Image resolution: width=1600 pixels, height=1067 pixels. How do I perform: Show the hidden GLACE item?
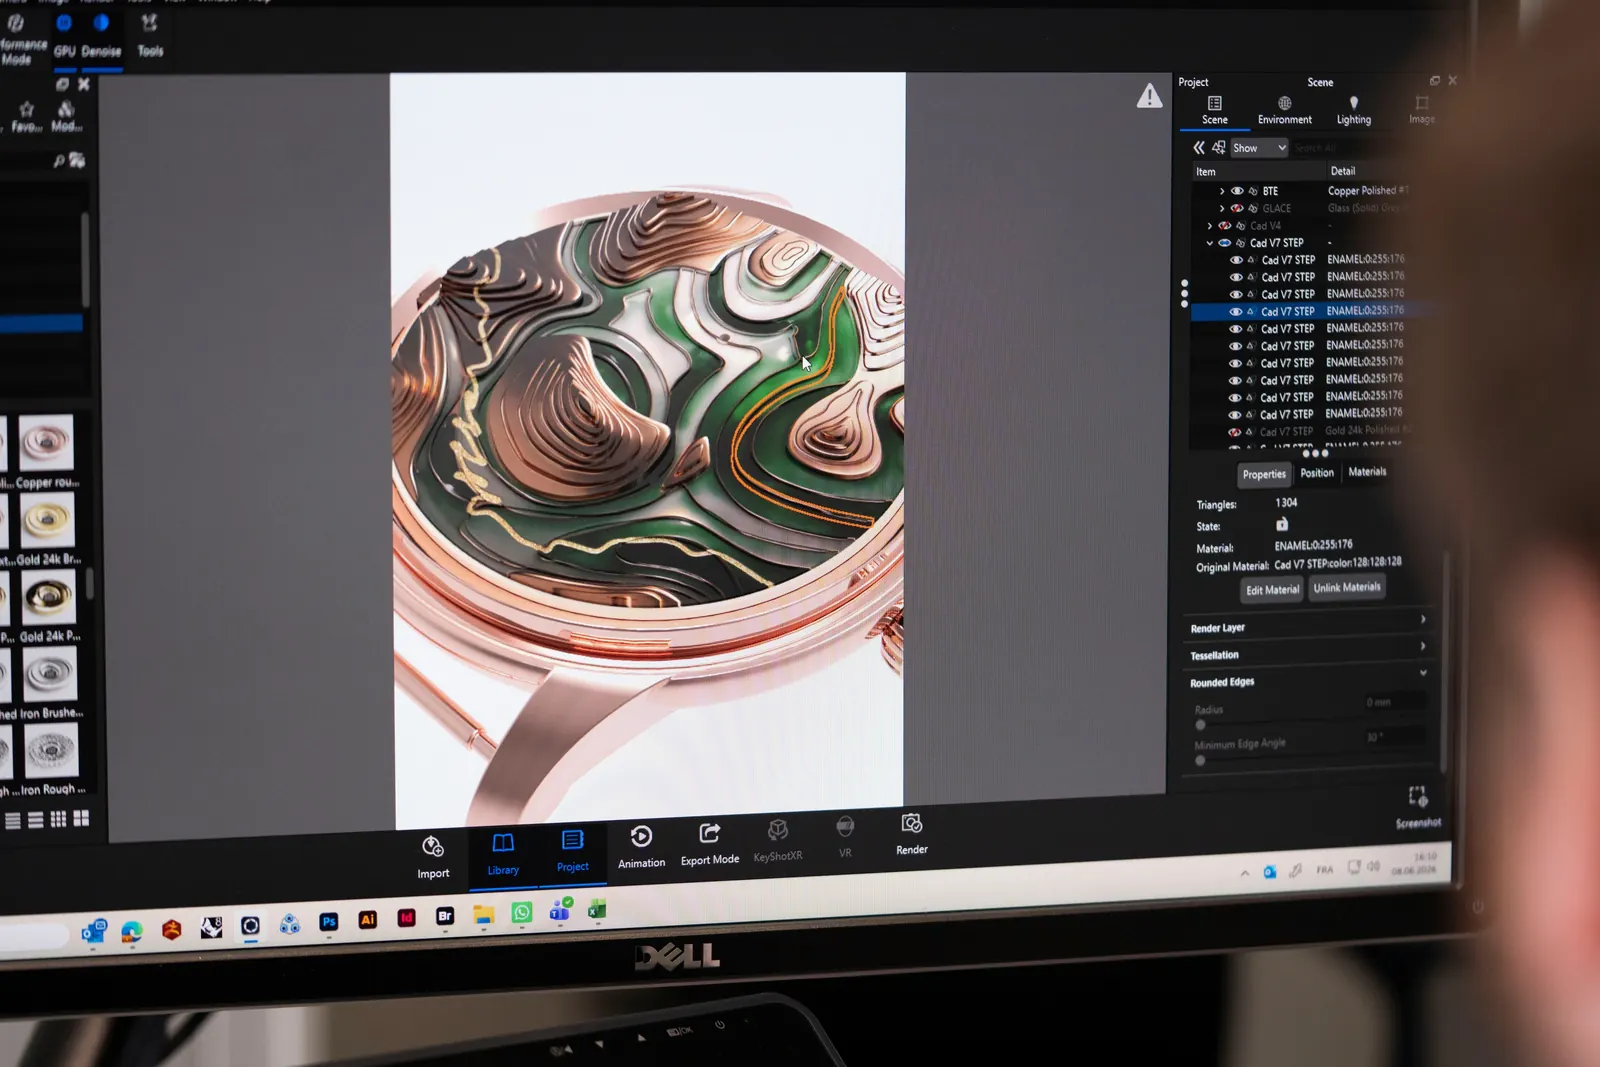coord(1237,208)
